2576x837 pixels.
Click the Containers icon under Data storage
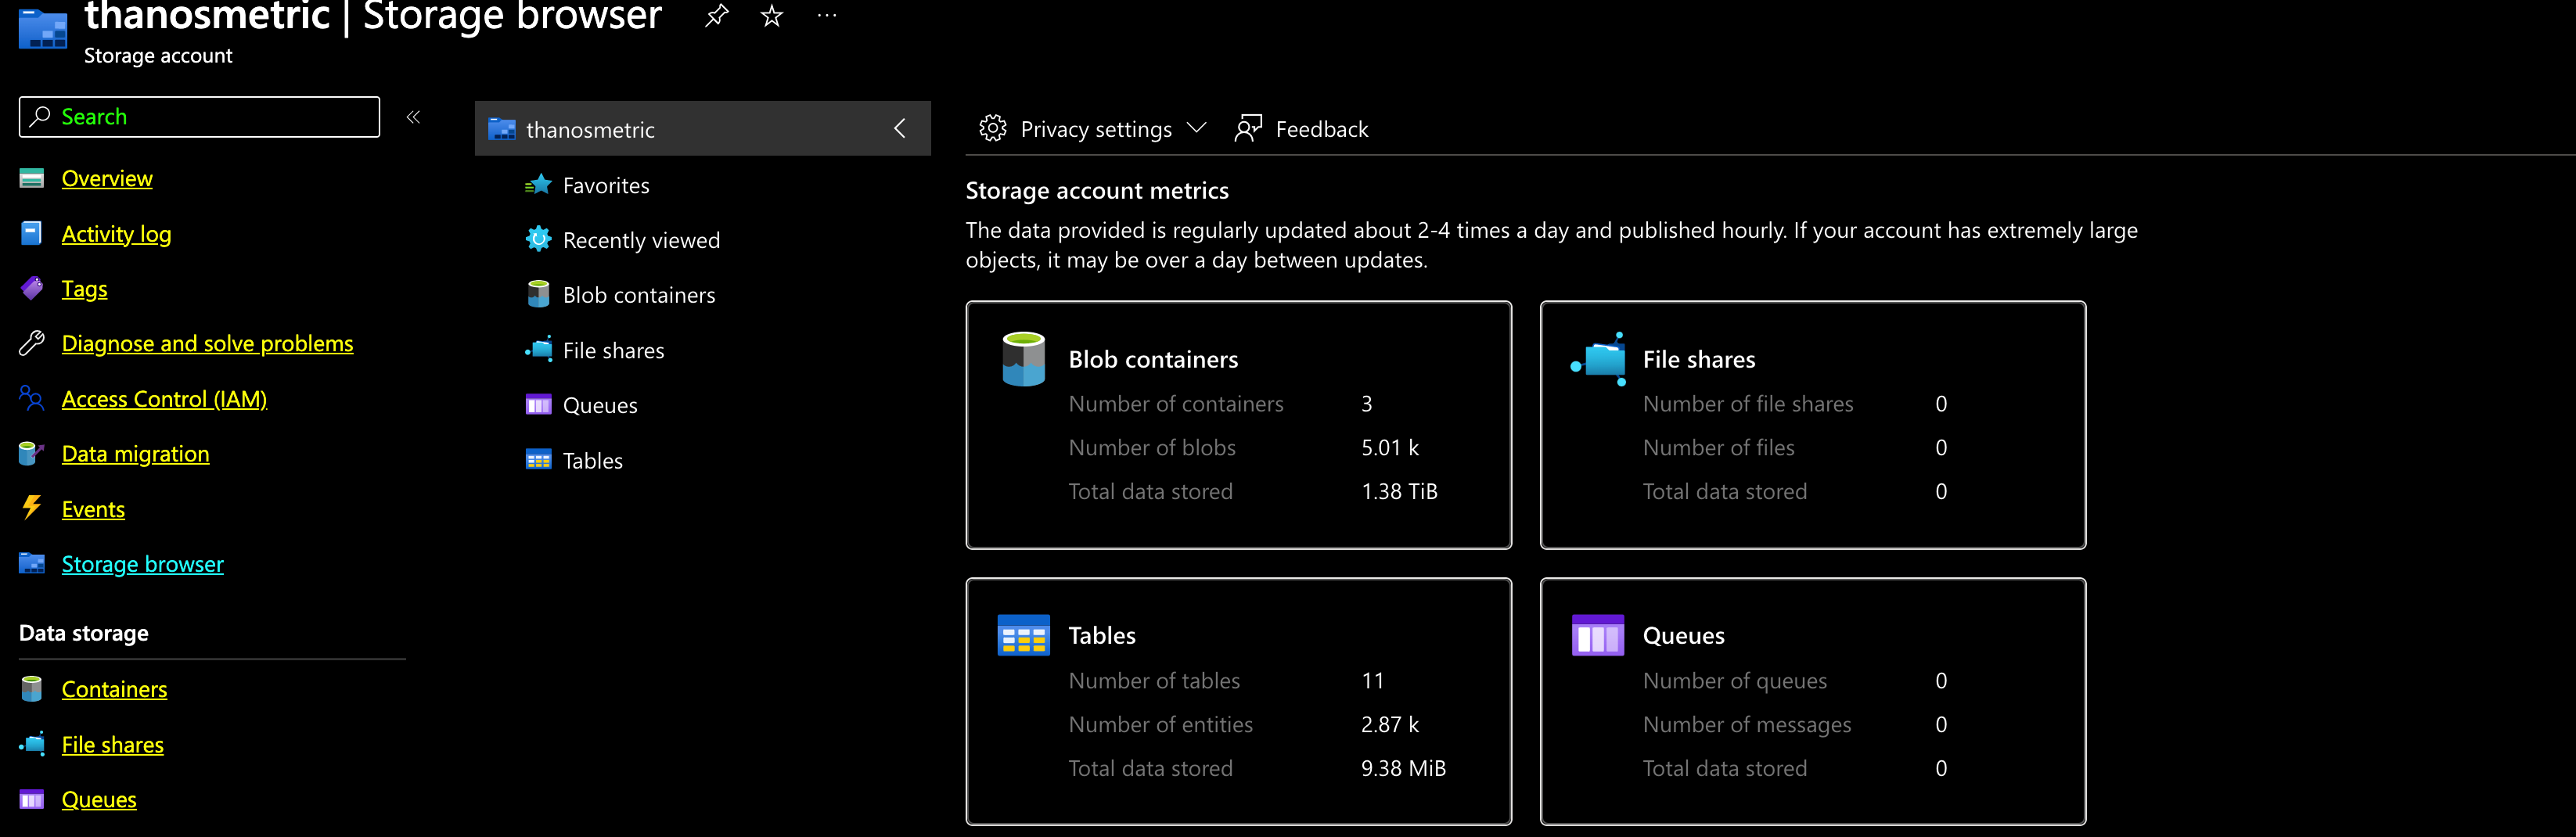coord(32,689)
